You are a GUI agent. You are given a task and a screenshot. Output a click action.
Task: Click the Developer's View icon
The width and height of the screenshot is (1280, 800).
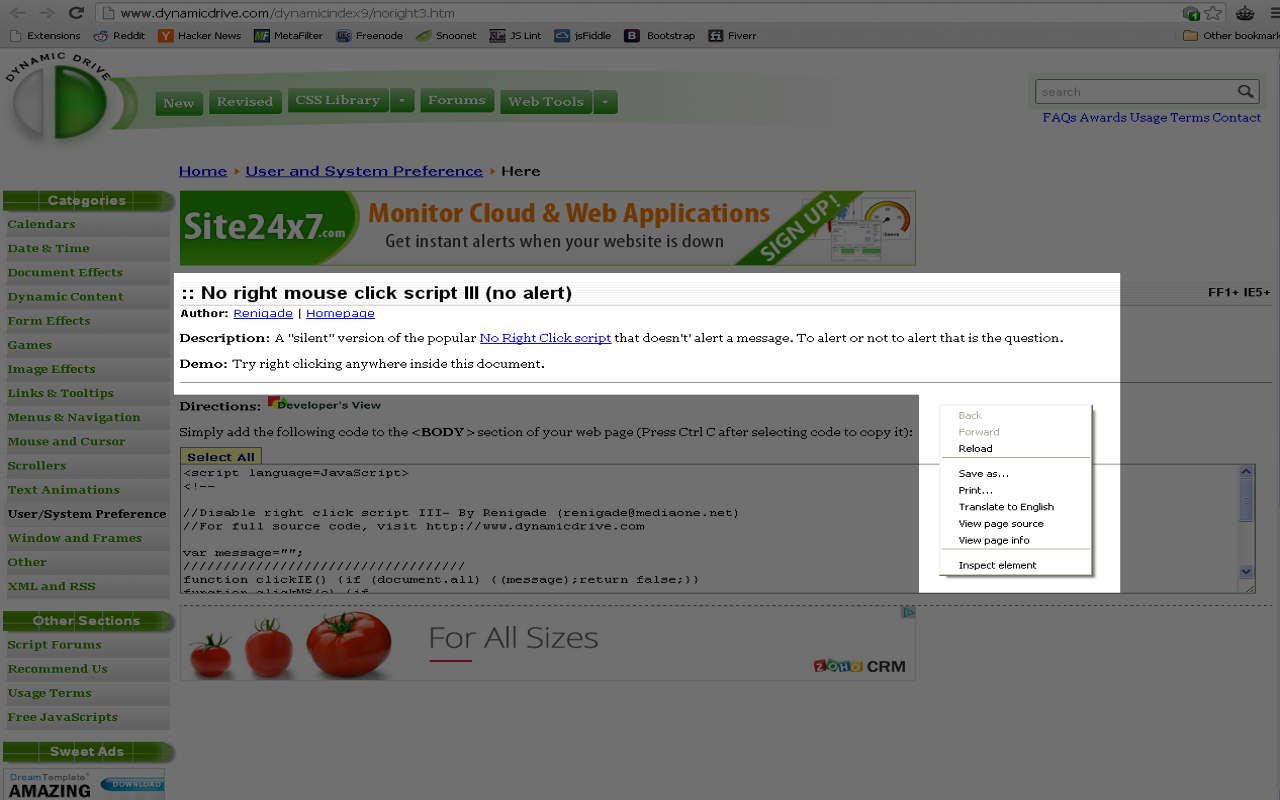tap(324, 404)
